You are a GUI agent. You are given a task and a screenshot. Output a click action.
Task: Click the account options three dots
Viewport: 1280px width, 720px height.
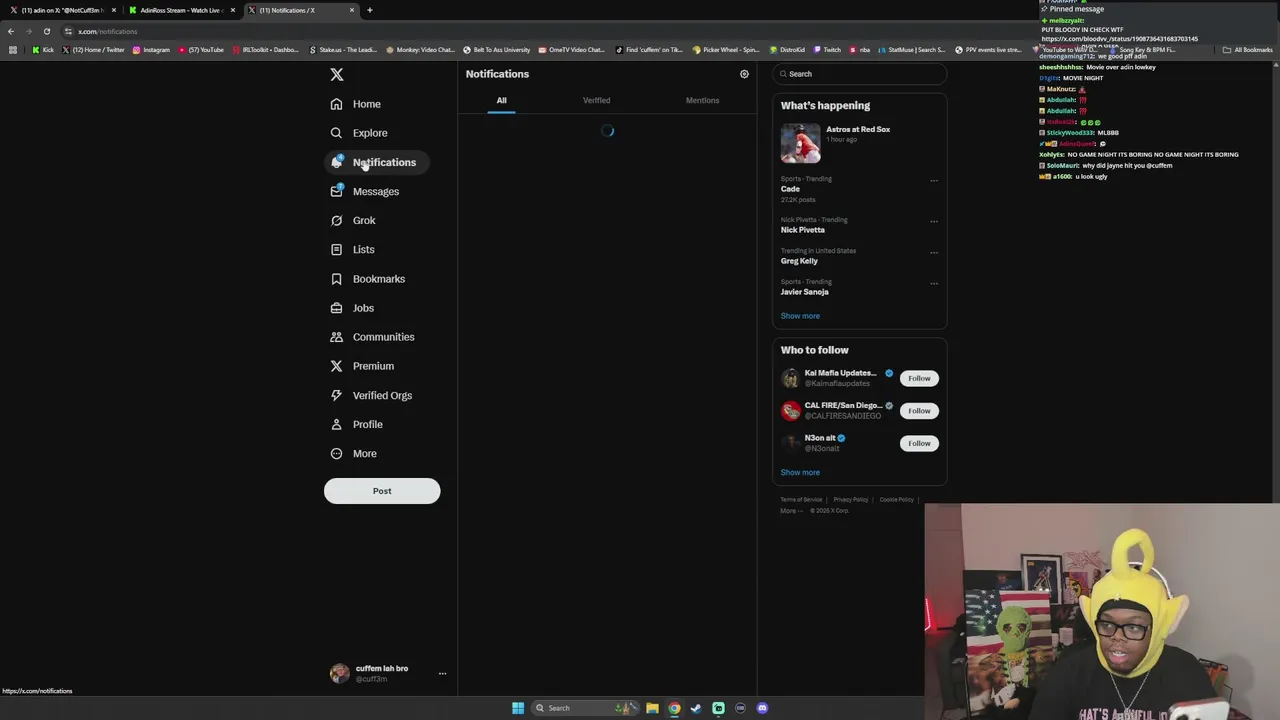tap(442, 673)
